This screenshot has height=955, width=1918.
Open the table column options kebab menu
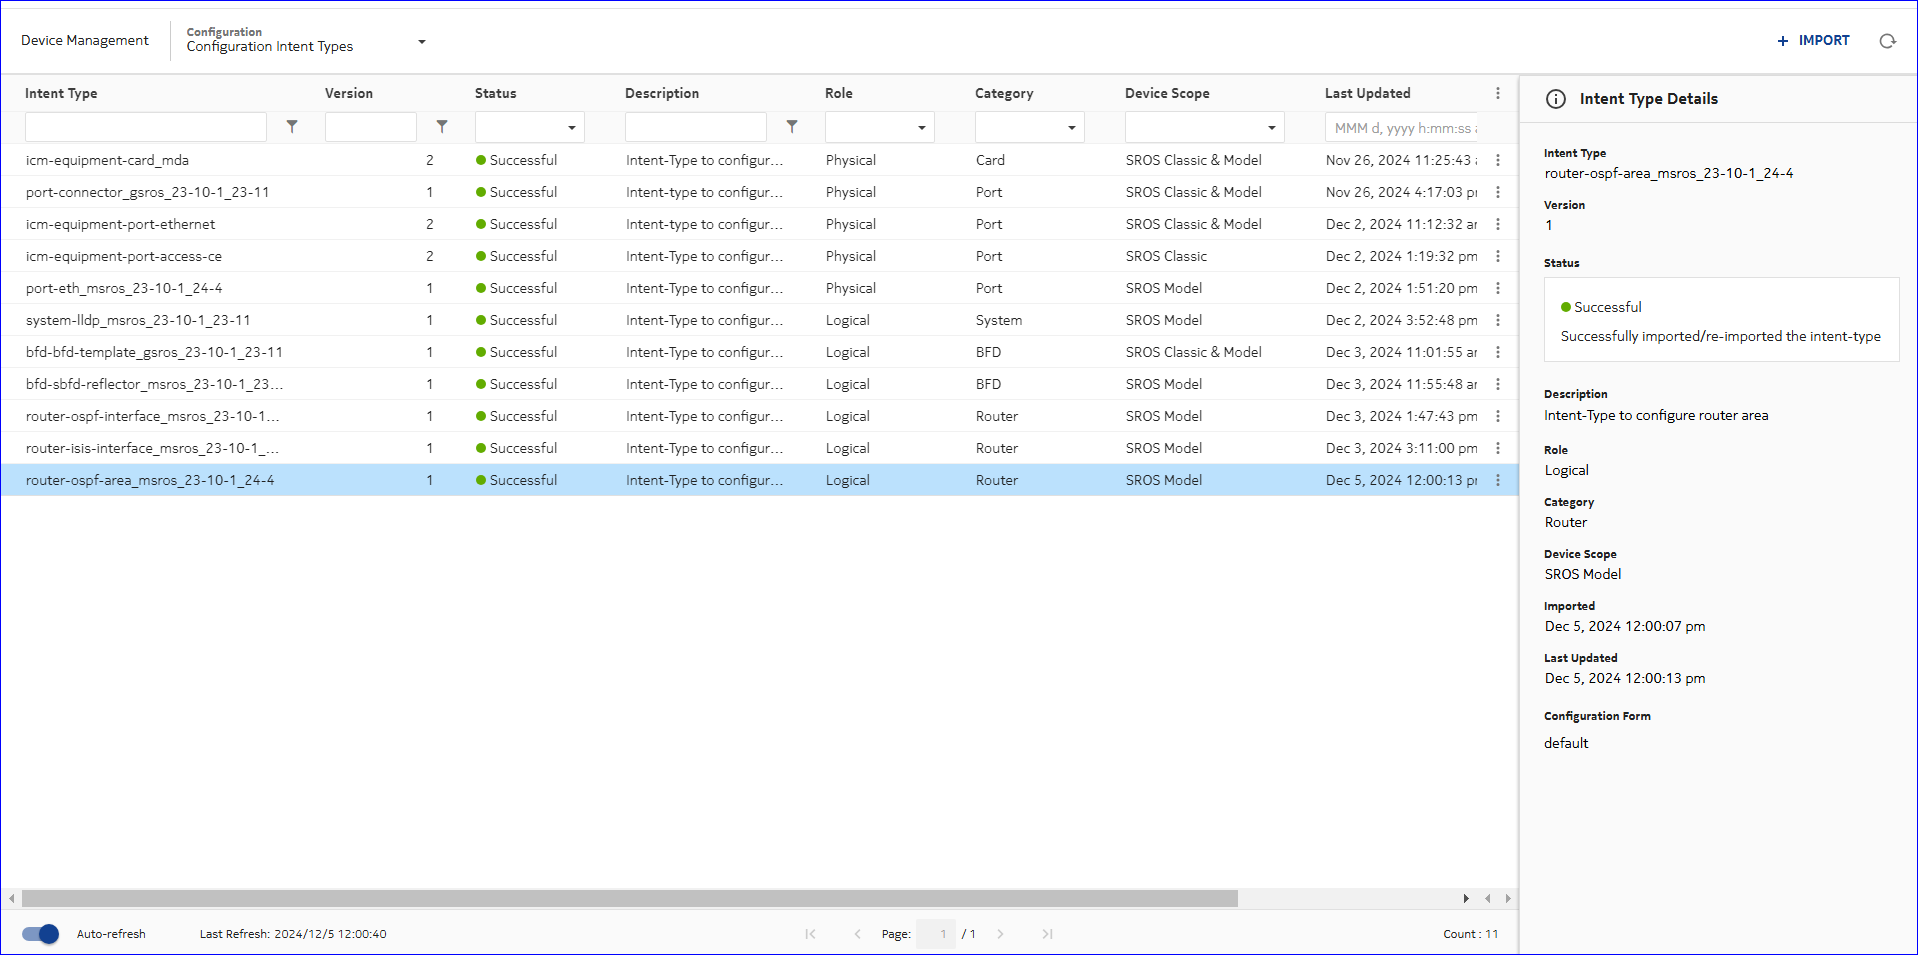pyautogui.click(x=1497, y=93)
